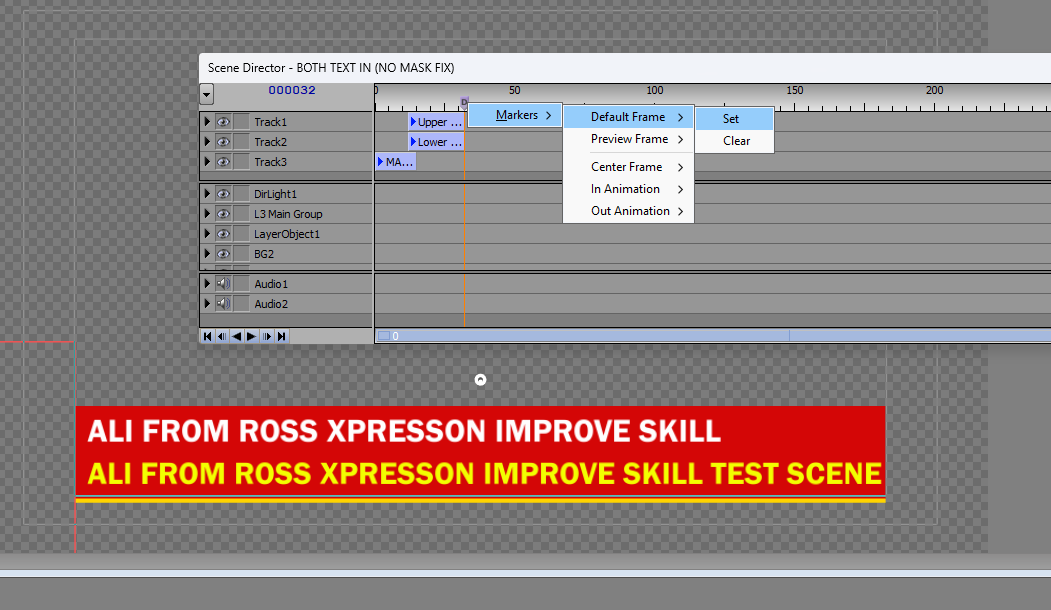Jump to the last frame
This screenshot has height=610, width=1051.
coord(282,337)
